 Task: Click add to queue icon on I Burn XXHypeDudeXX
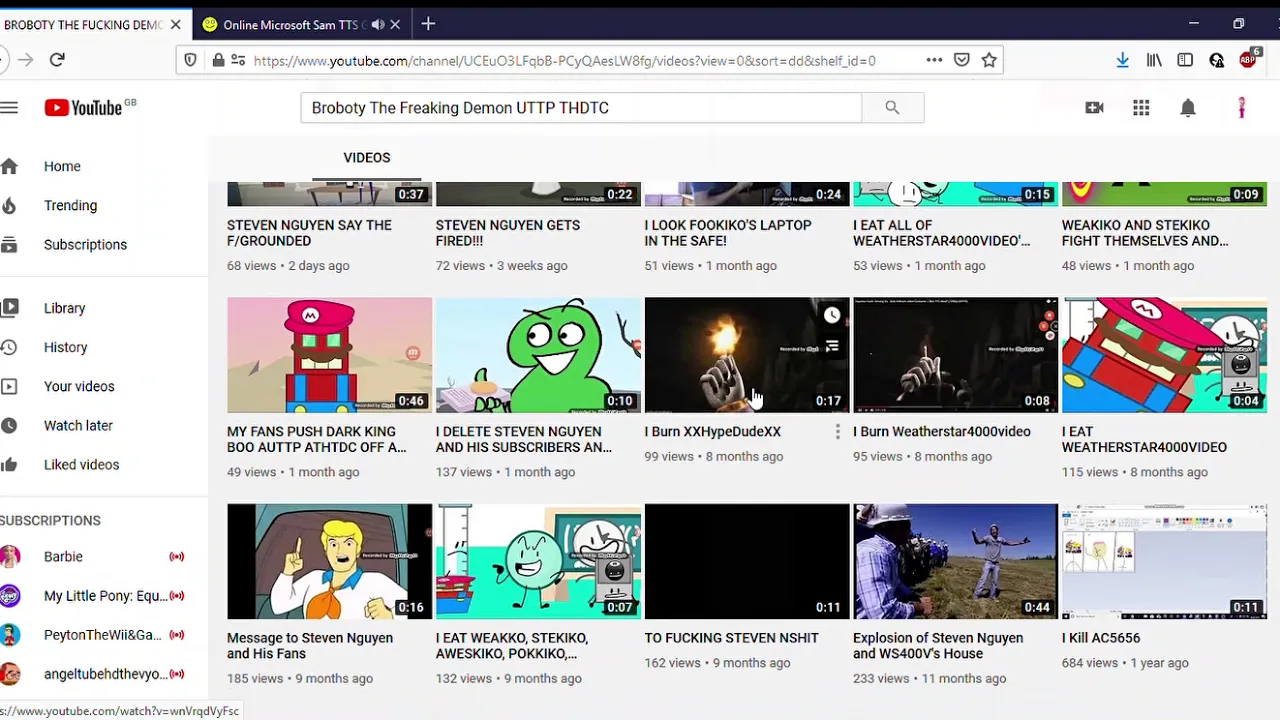pos(832,346)
